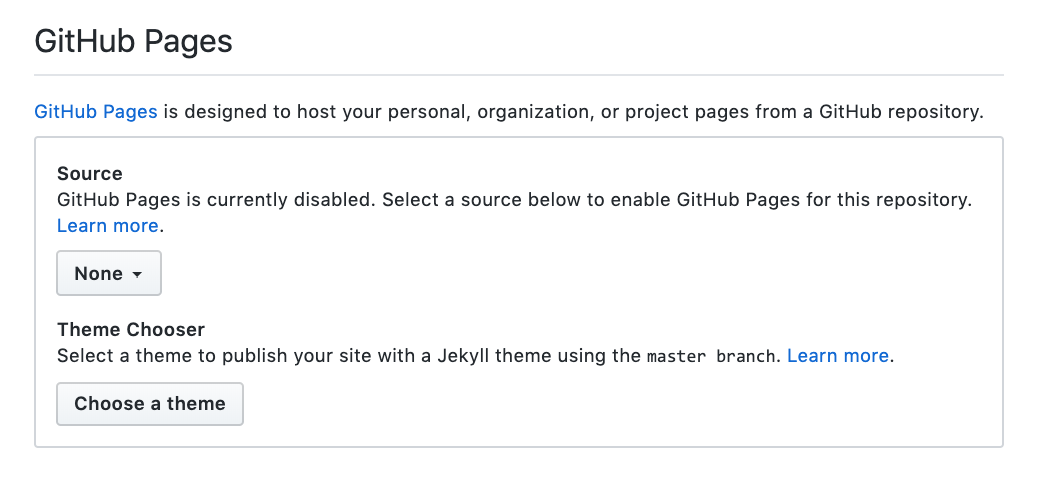Image resolution: width=1060 pixels, height=496 pixels.
Task: Click the Theme Chooser label
Action: [x=130, y=330]
